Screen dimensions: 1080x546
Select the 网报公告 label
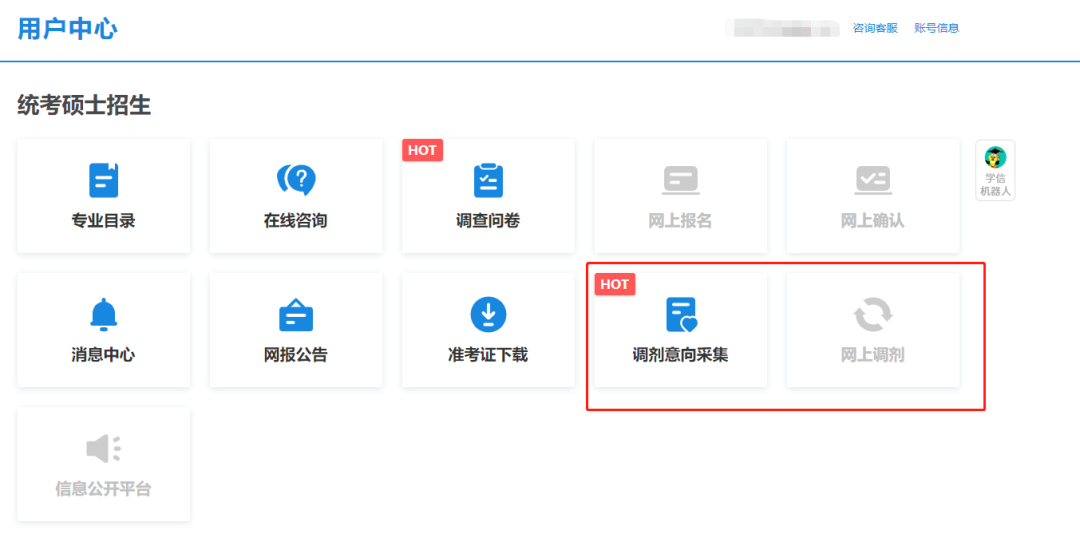[296, 355]
